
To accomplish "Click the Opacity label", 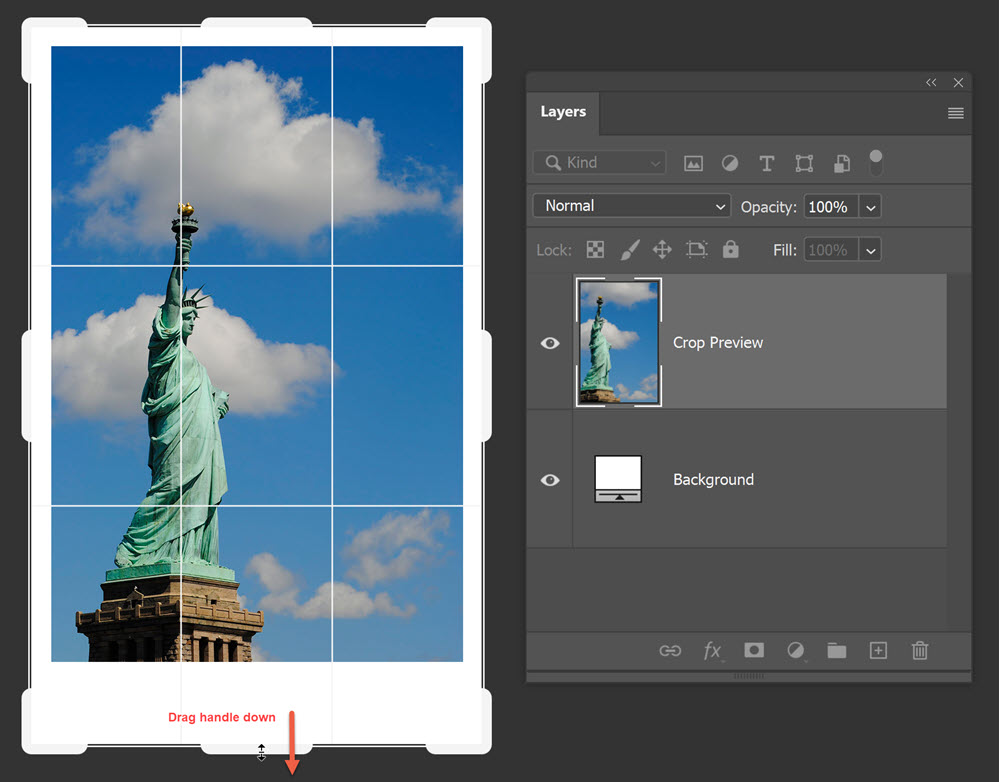I will 768,207.
